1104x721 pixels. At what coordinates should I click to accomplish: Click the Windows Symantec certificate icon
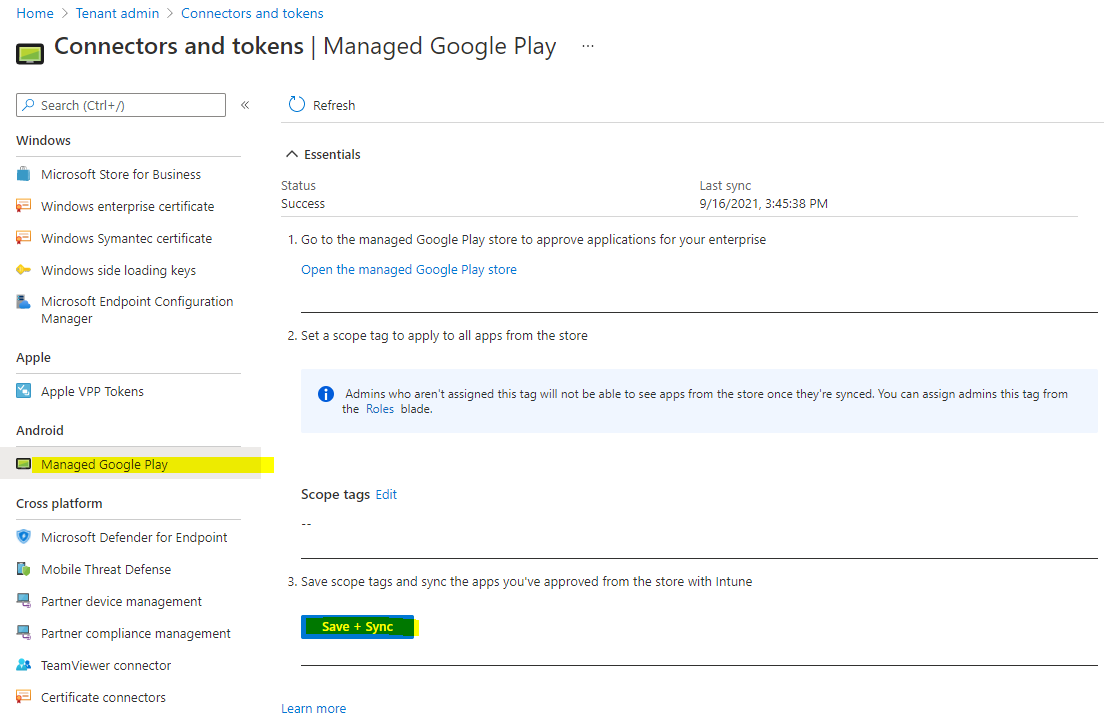[x=23, y=237]
